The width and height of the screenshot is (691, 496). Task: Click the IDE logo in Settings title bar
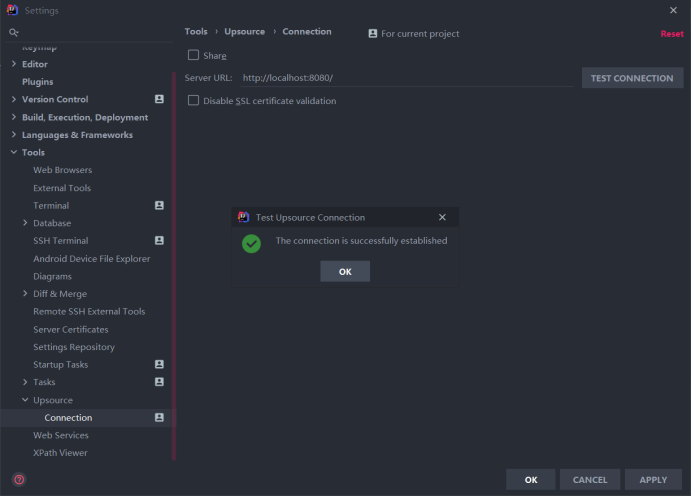[x=12, y=10]
